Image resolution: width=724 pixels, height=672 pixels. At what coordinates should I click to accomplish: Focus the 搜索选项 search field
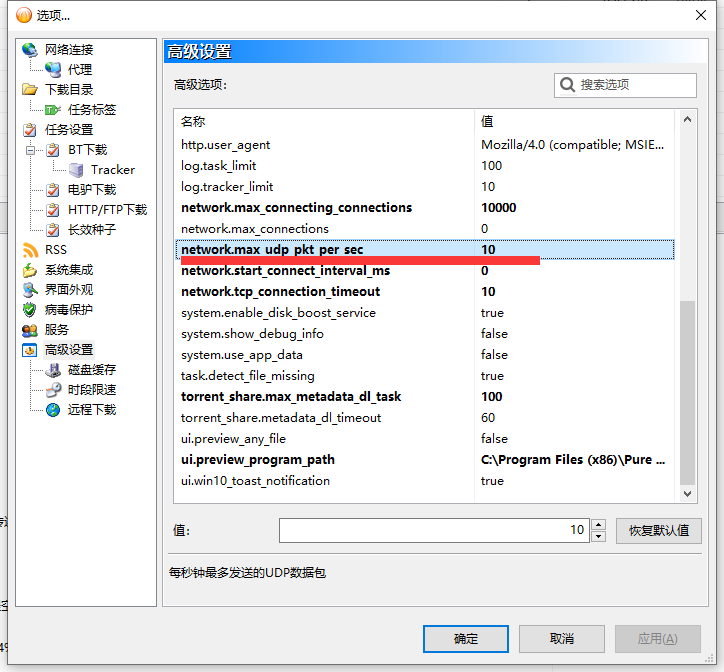(x=625, y=85)
